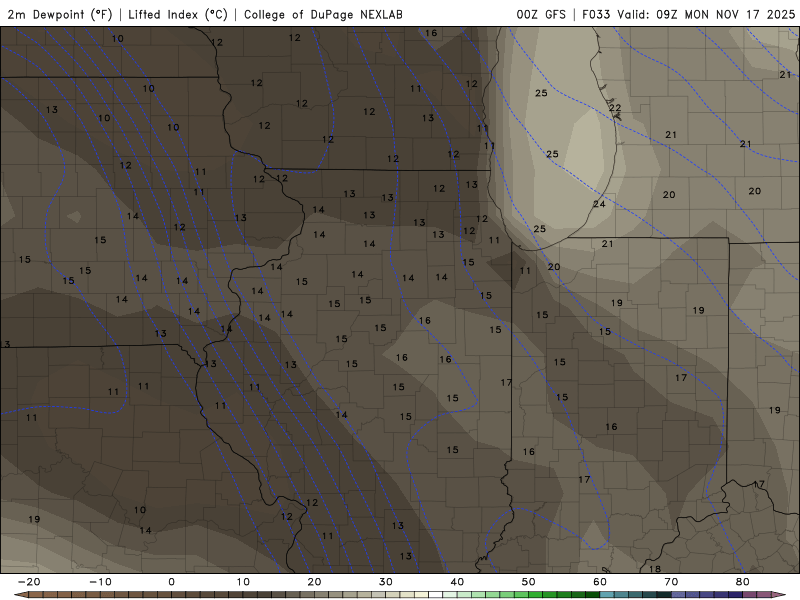Click the '2m Dewpoint (°F)' title text
The height and width of the screenshot is (600, 800).
click(60, 14)
